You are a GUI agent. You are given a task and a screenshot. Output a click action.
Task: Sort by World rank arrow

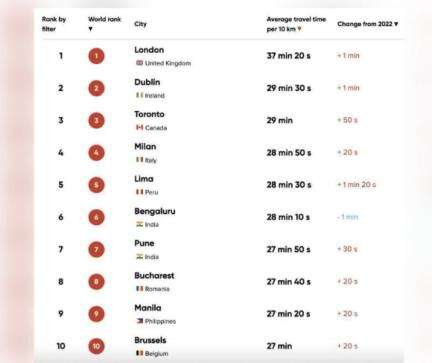tap(90, 29)
